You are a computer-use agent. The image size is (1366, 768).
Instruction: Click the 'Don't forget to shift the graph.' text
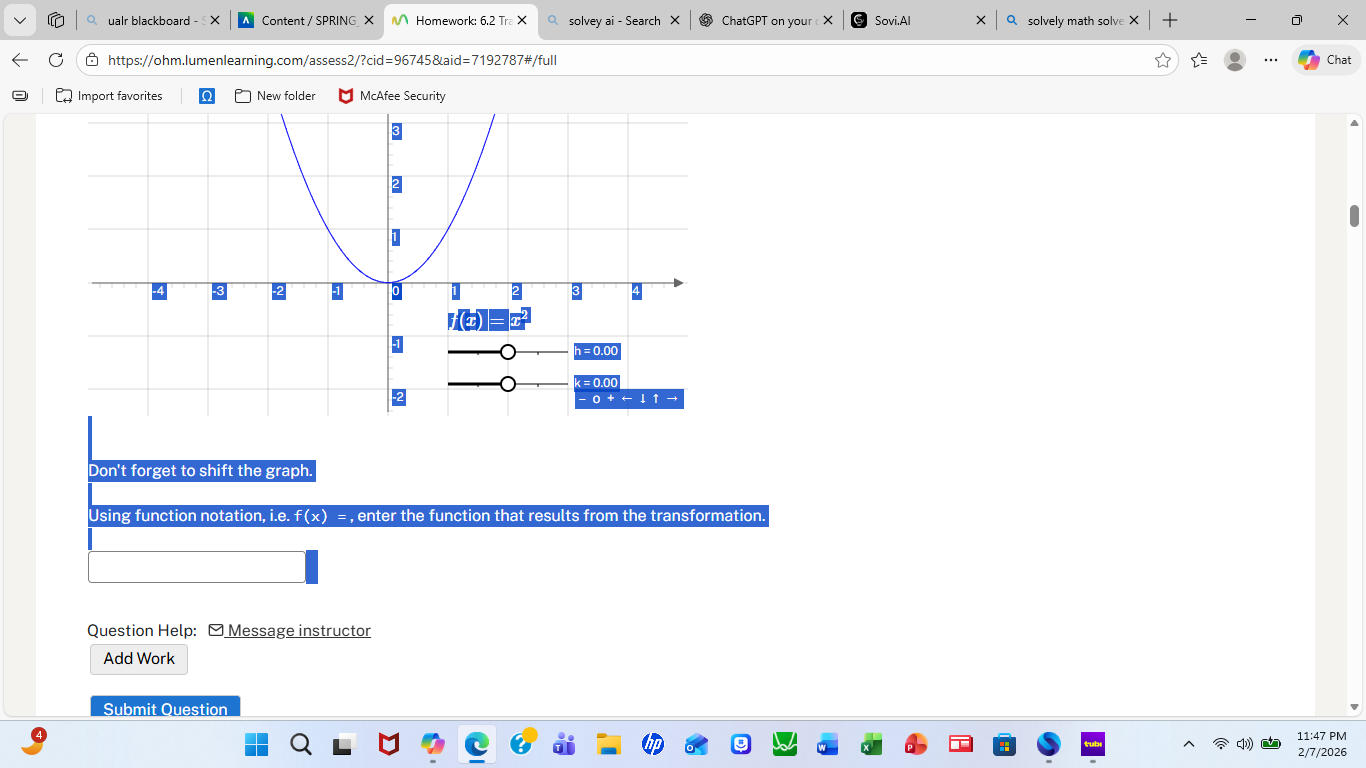pyautogui.click(x=201, y=470)
